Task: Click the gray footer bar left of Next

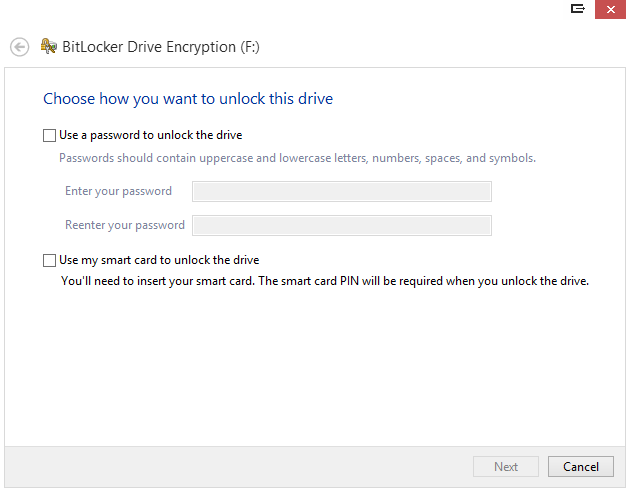Action: tap(239, 467)
